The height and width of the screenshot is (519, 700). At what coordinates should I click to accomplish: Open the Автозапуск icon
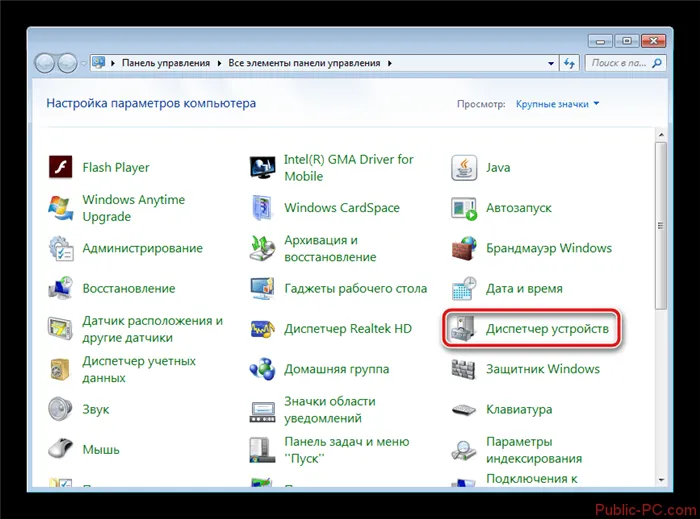click(464, 208)
